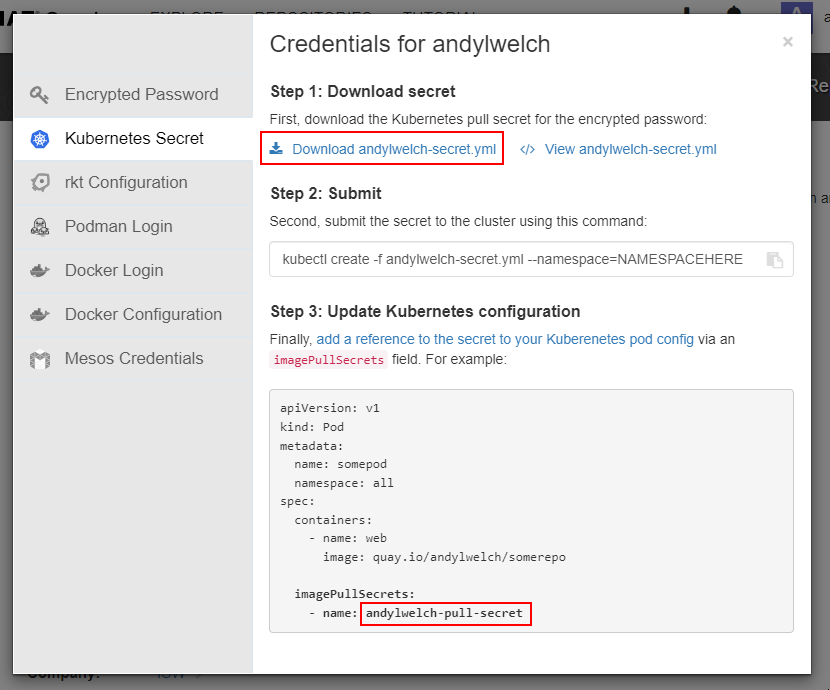The image size is (830, 690).
Task: Click the apiVersion line in the YAML example
Action: tap(330, 409)
